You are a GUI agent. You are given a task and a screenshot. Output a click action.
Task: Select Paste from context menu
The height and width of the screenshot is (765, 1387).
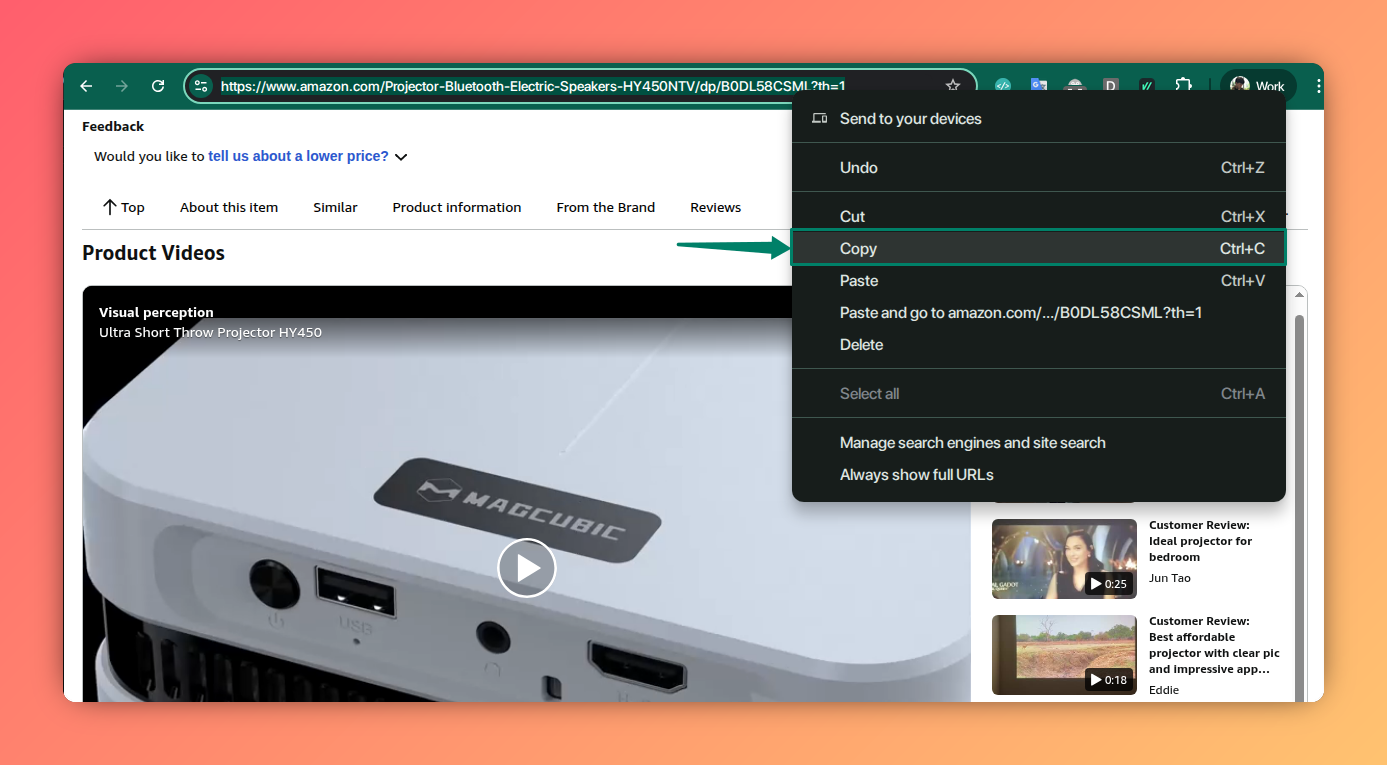(x=1038, y=280)
